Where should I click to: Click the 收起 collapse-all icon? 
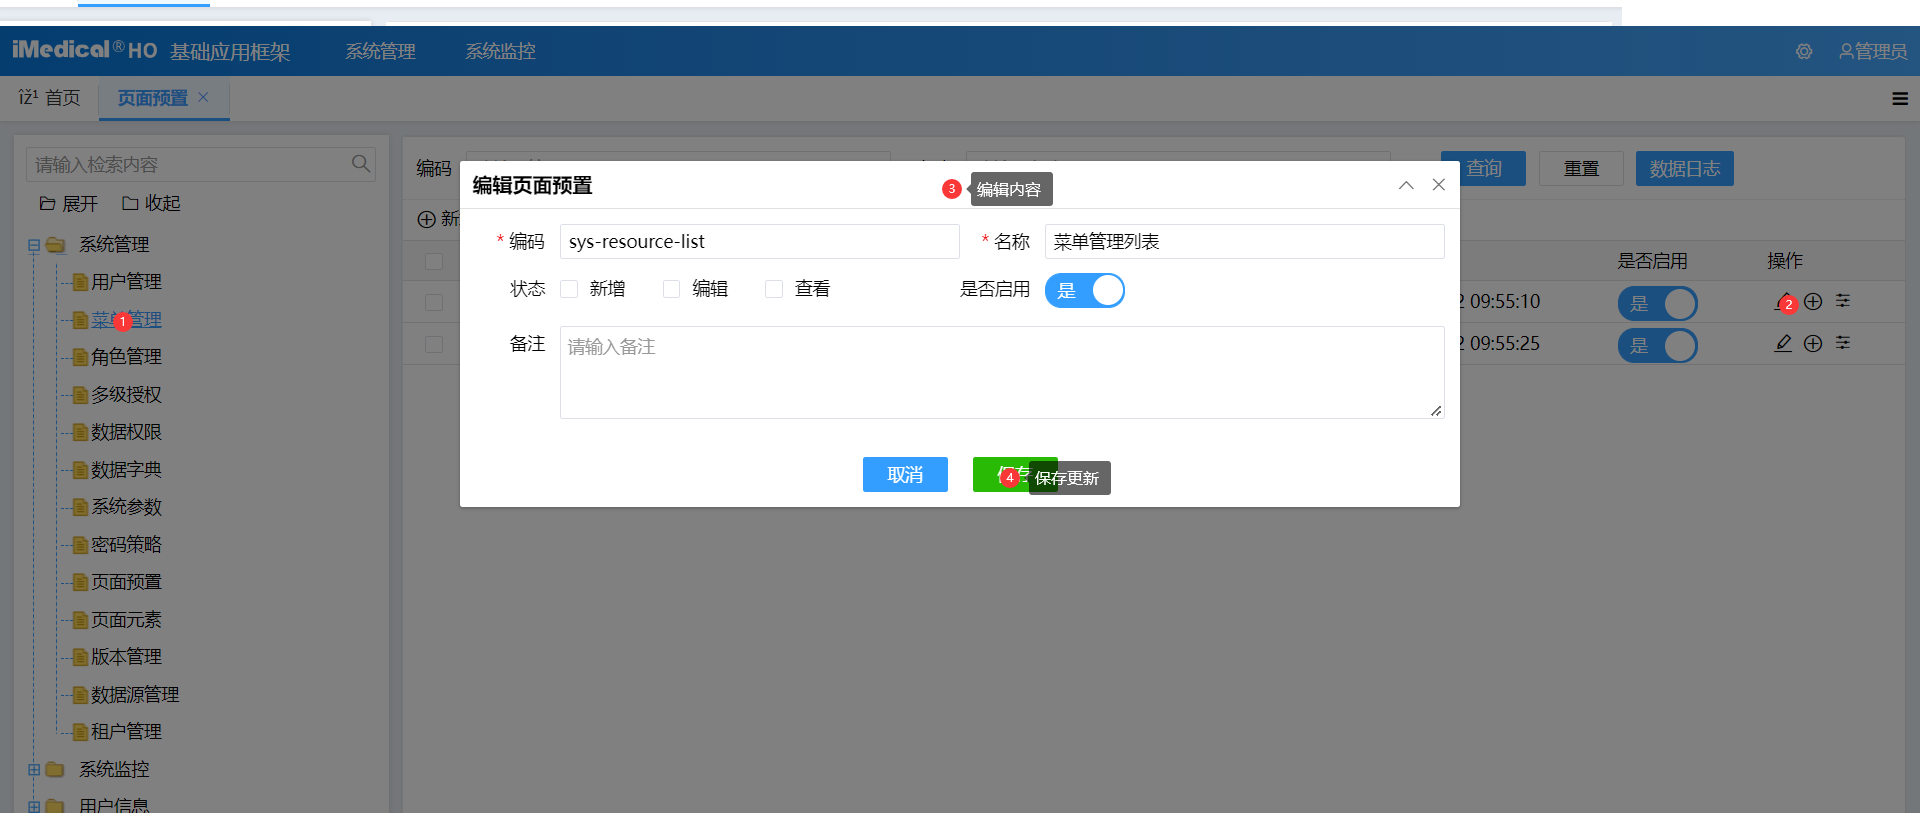(x=130, y=203)
